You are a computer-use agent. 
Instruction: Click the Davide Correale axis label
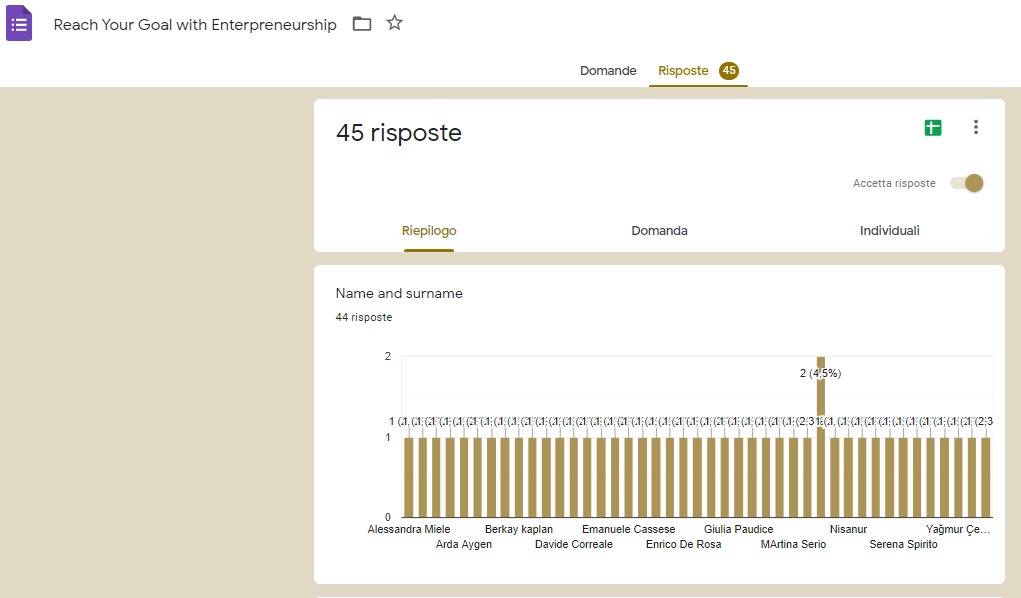(x=574, y=544)
